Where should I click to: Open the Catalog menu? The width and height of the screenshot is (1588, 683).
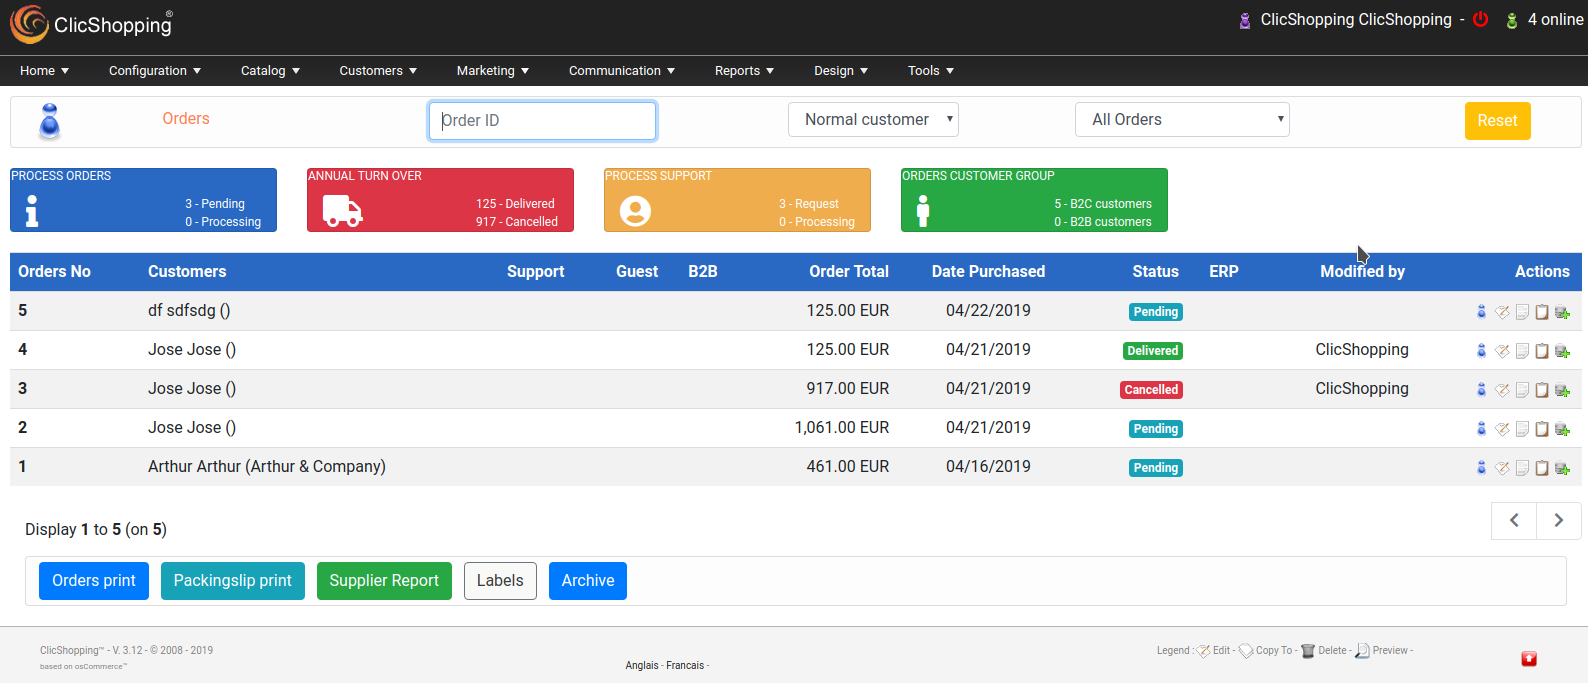270,70
